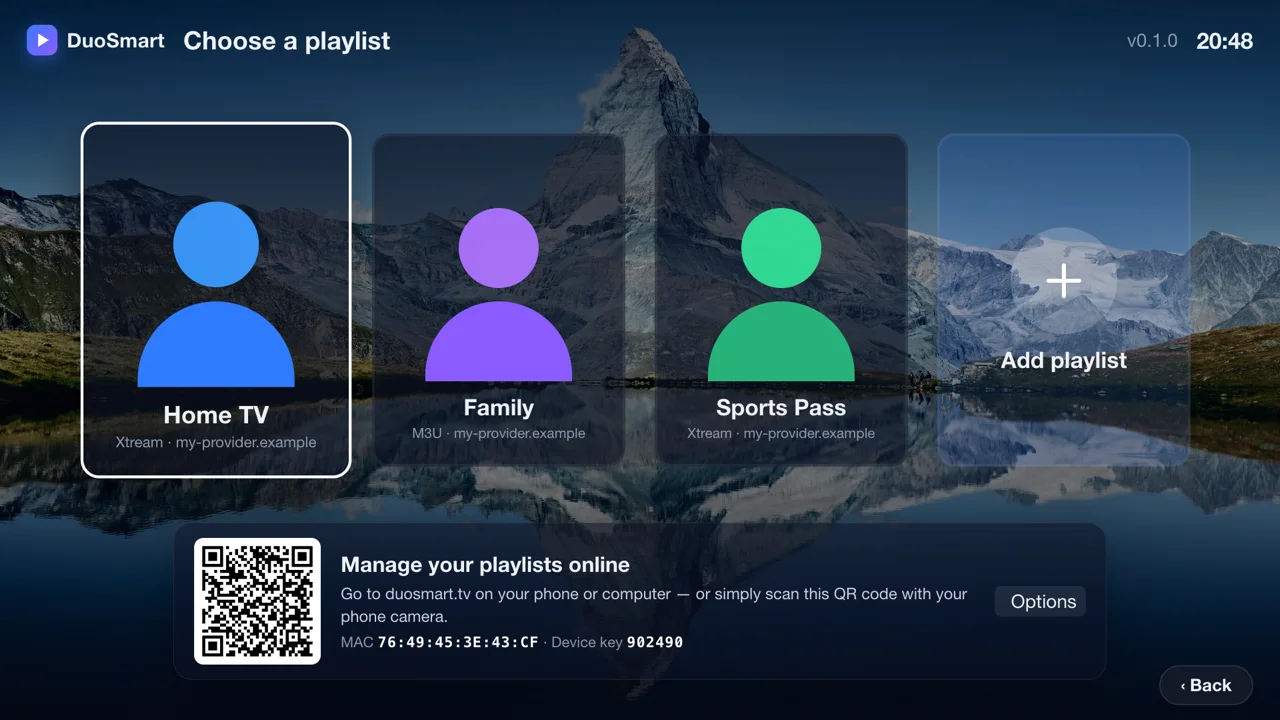Viewport: 1280px width, 720px height.
Task: Click the clock showing 20:48
Action: (x=1225, y=41)
